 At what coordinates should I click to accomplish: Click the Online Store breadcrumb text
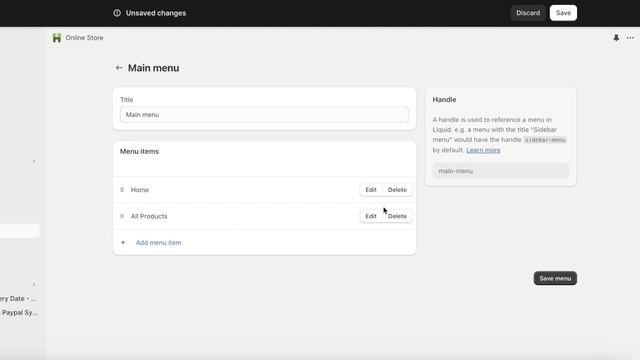tap(84, 38)
